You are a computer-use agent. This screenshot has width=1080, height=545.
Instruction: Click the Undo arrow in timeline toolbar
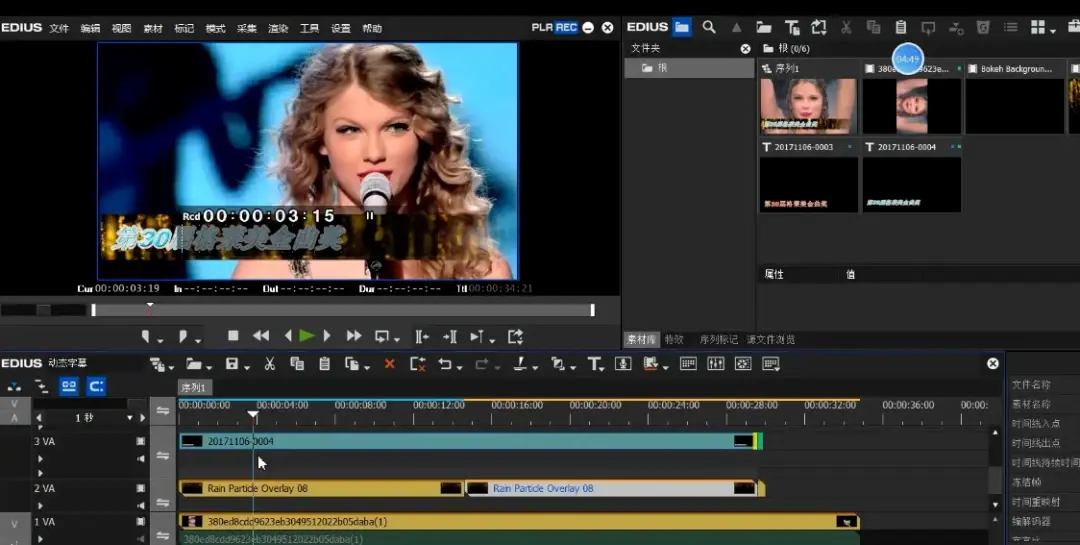pyautogui.click(x=445, y=363)
